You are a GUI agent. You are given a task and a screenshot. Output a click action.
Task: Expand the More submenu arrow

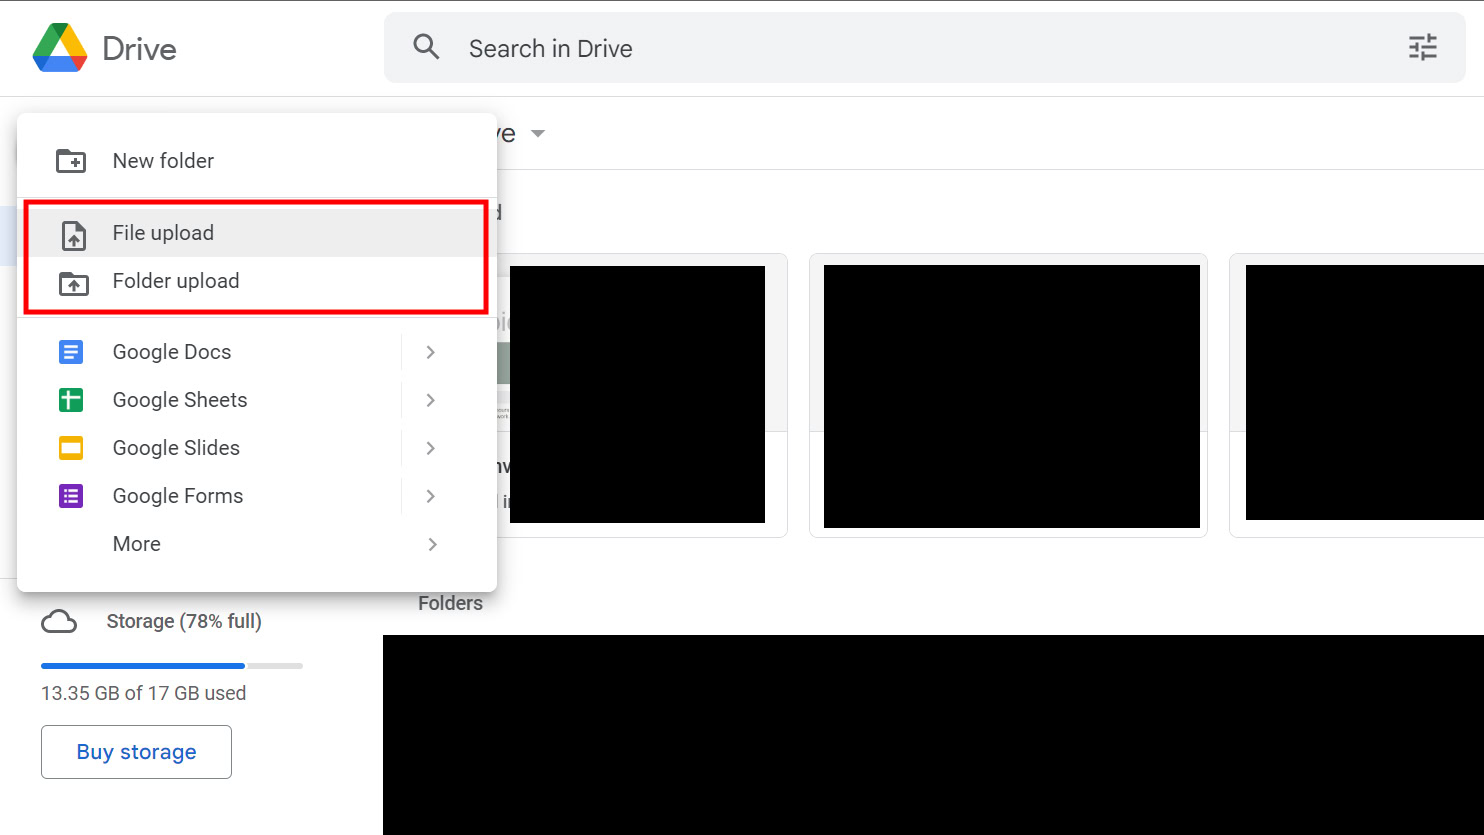[432, 544]
